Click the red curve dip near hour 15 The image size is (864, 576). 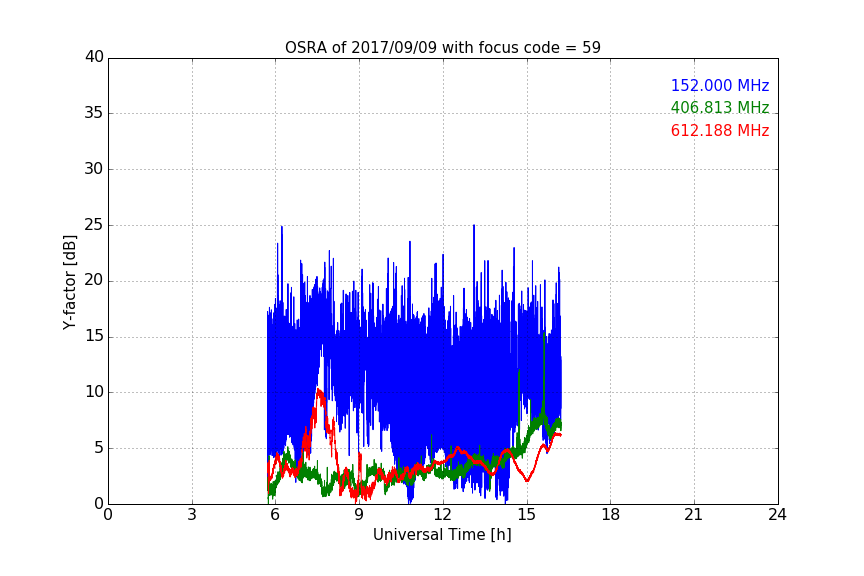527,480
